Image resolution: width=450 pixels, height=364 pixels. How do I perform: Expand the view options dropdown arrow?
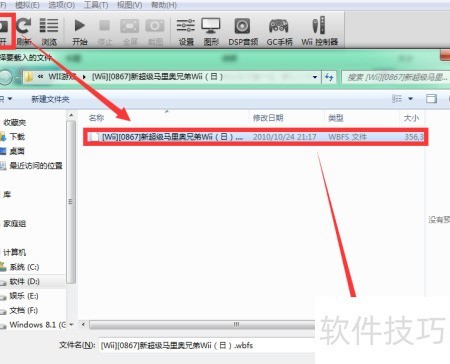point(411,99)
